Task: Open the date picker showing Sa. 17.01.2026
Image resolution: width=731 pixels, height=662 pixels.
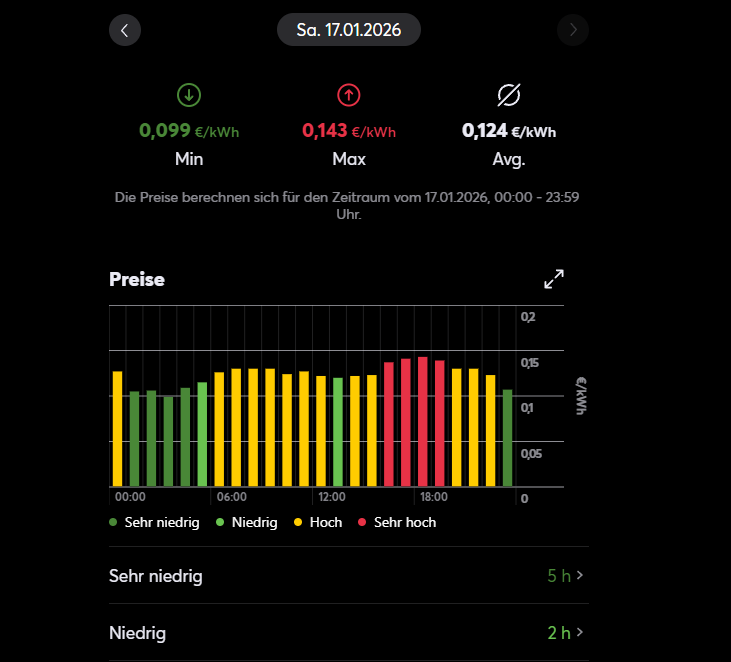Action: [x=349, y=30]
